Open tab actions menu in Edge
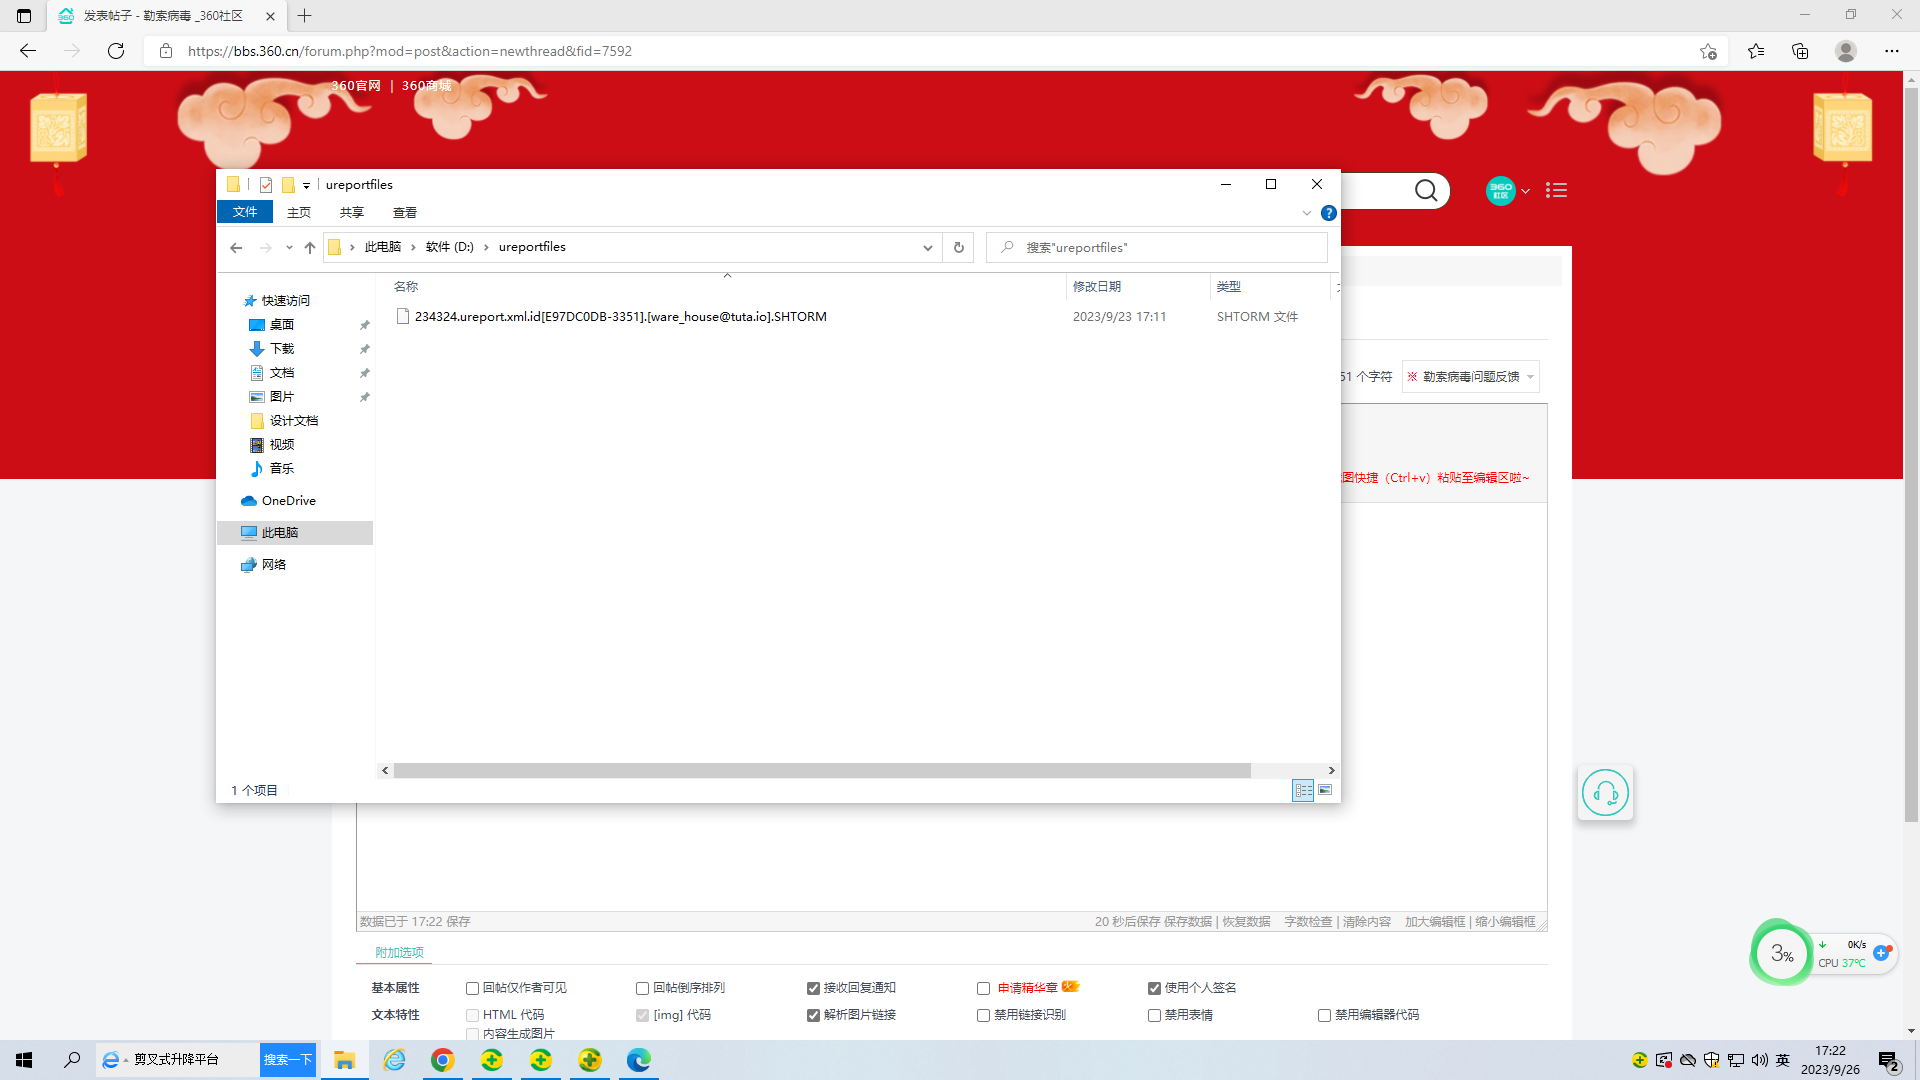Screen dimensions: 1920x1080 24,16
